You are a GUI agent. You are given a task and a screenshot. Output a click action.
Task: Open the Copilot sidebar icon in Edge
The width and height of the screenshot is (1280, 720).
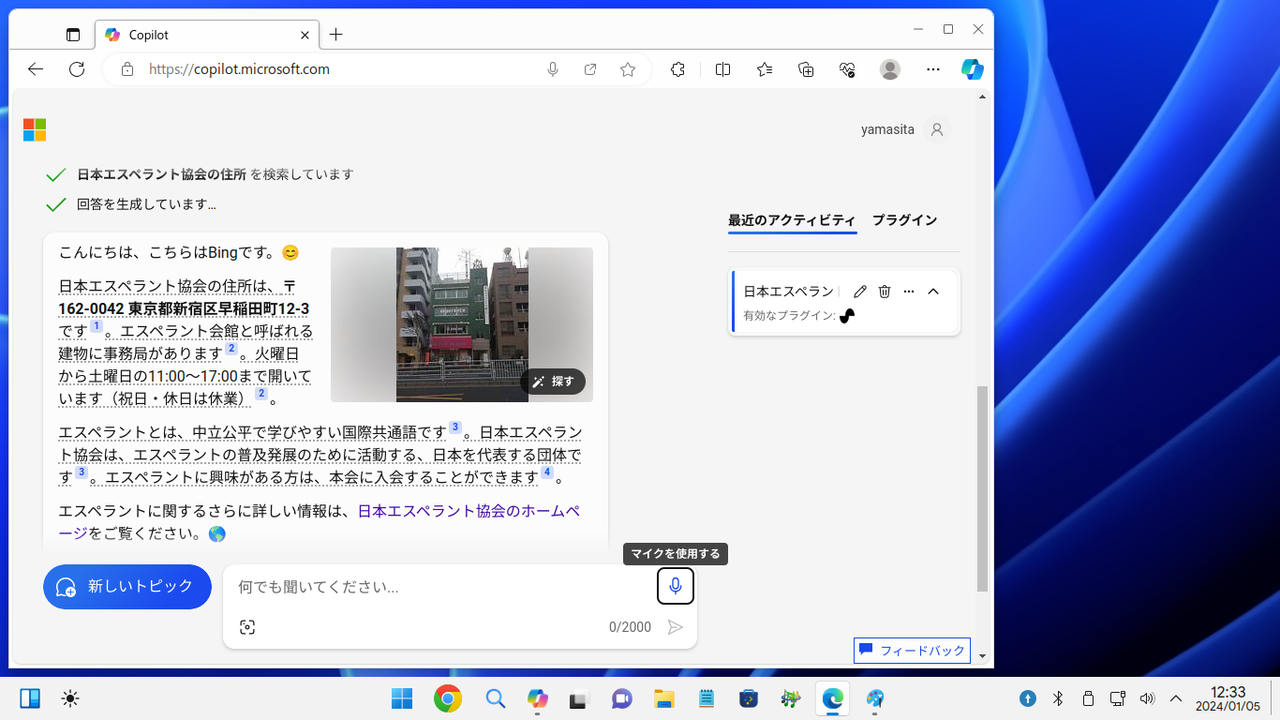pos(972,69)
